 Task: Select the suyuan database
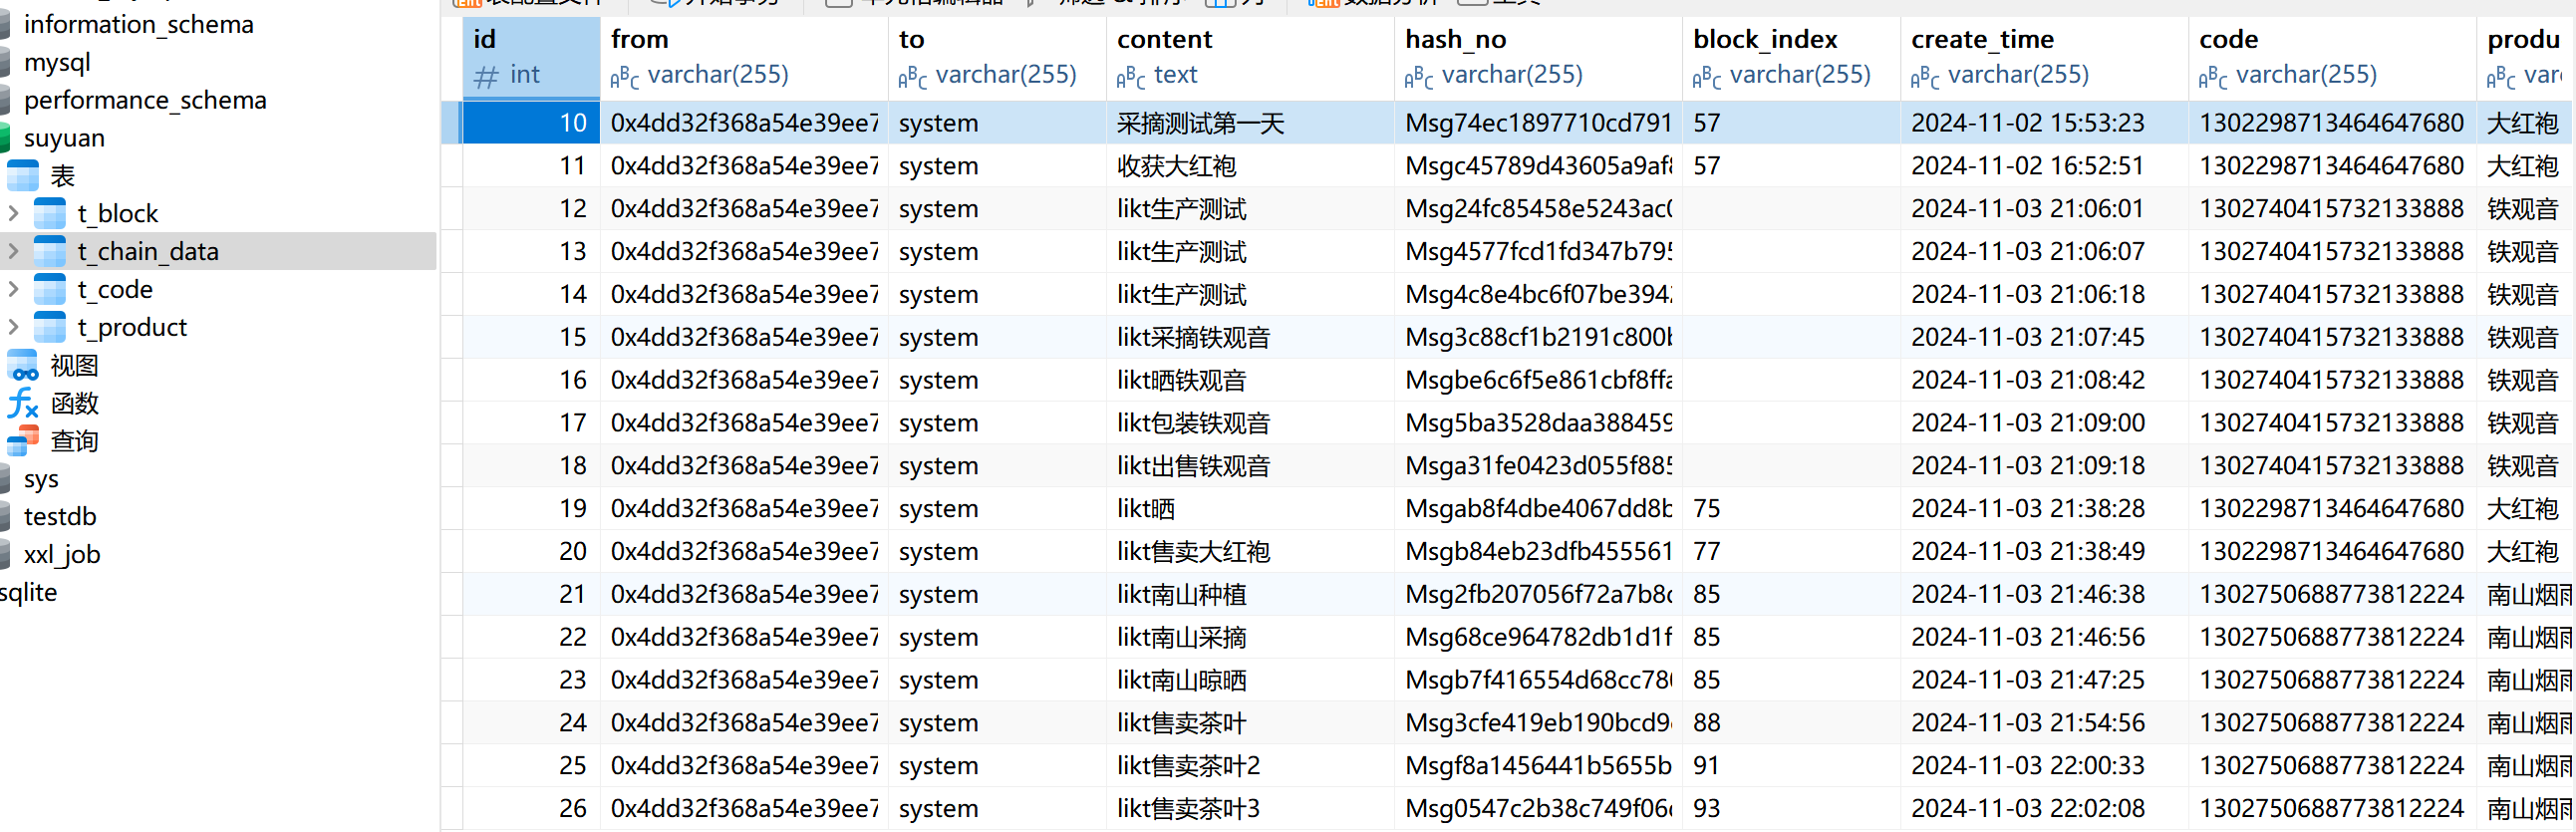[x=64, y=138]
